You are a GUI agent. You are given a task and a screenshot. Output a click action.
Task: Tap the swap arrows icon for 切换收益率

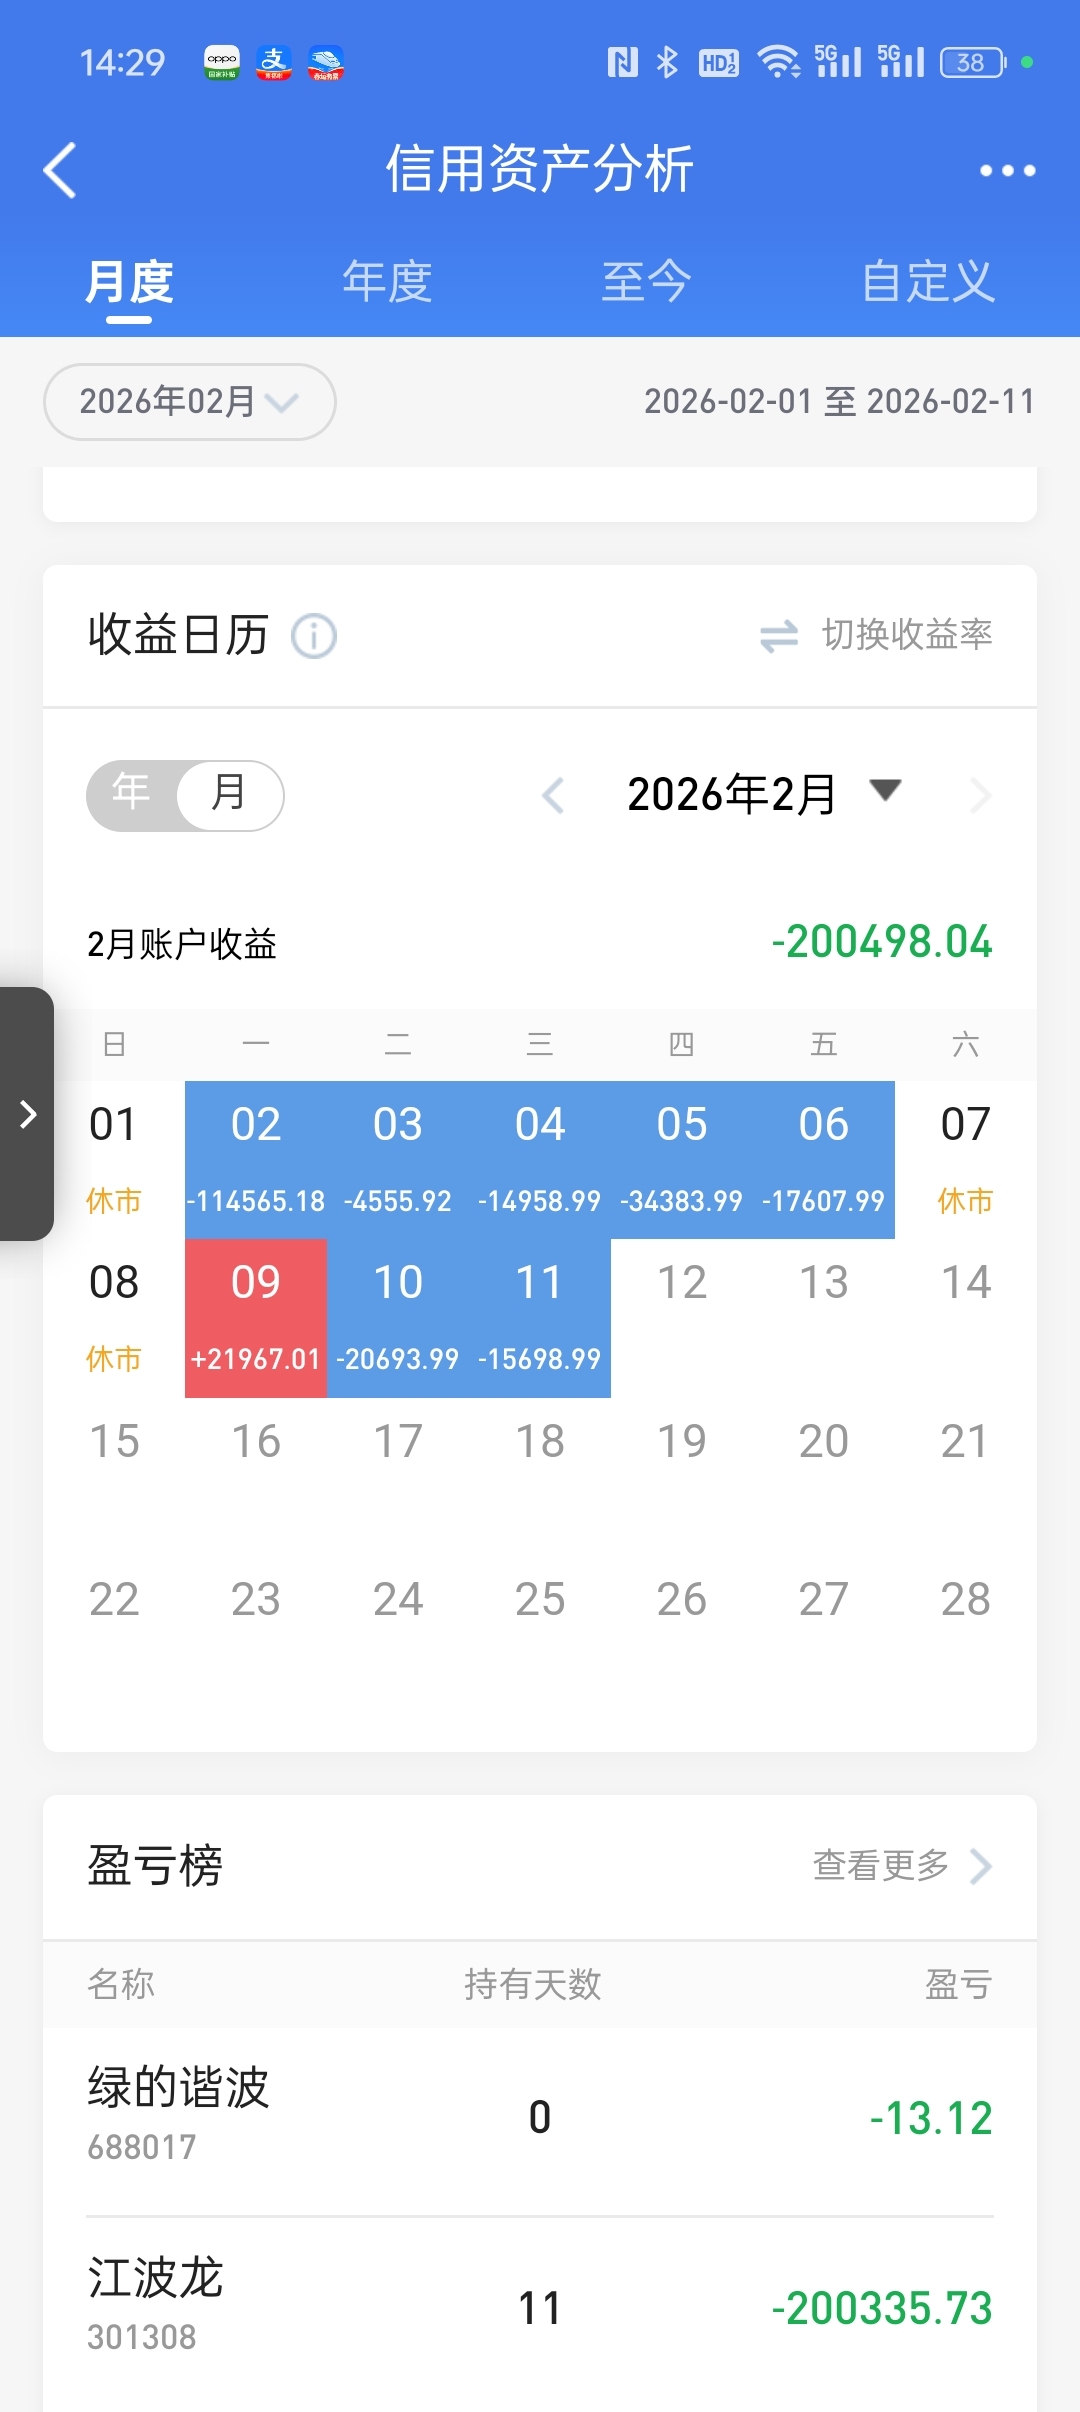click(778, 636)
